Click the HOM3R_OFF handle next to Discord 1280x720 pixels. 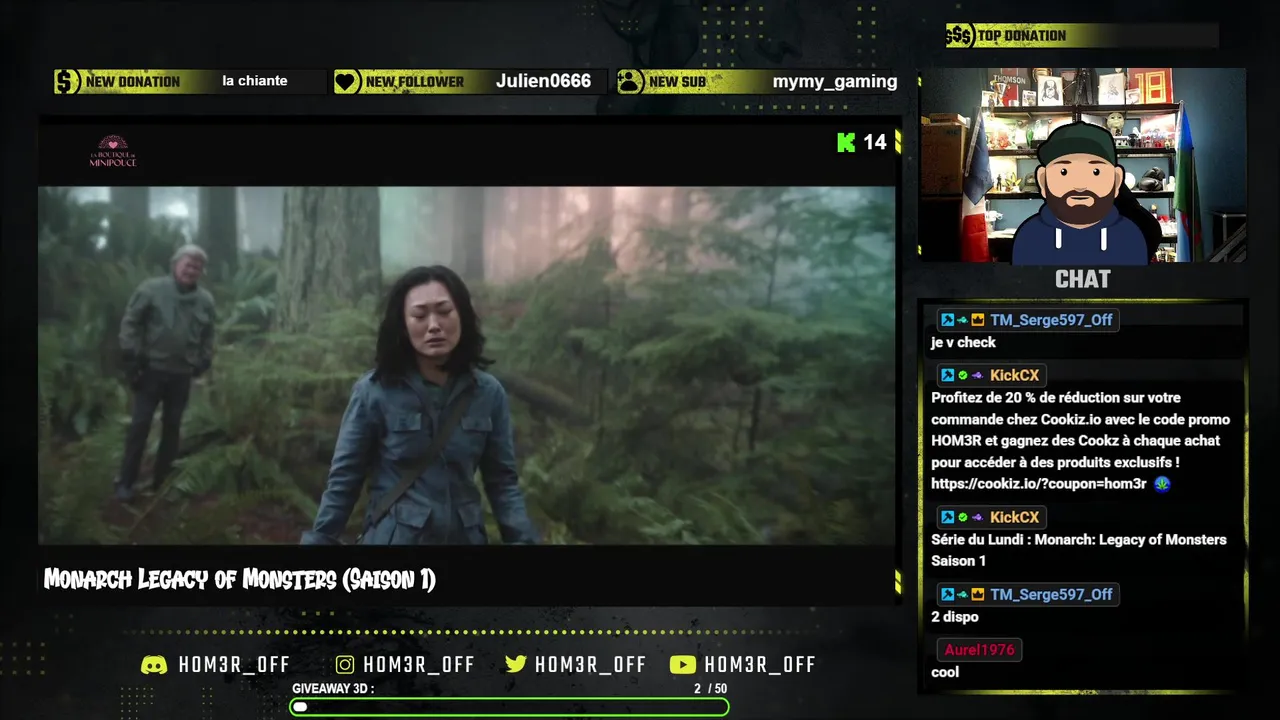coord(234,665)
